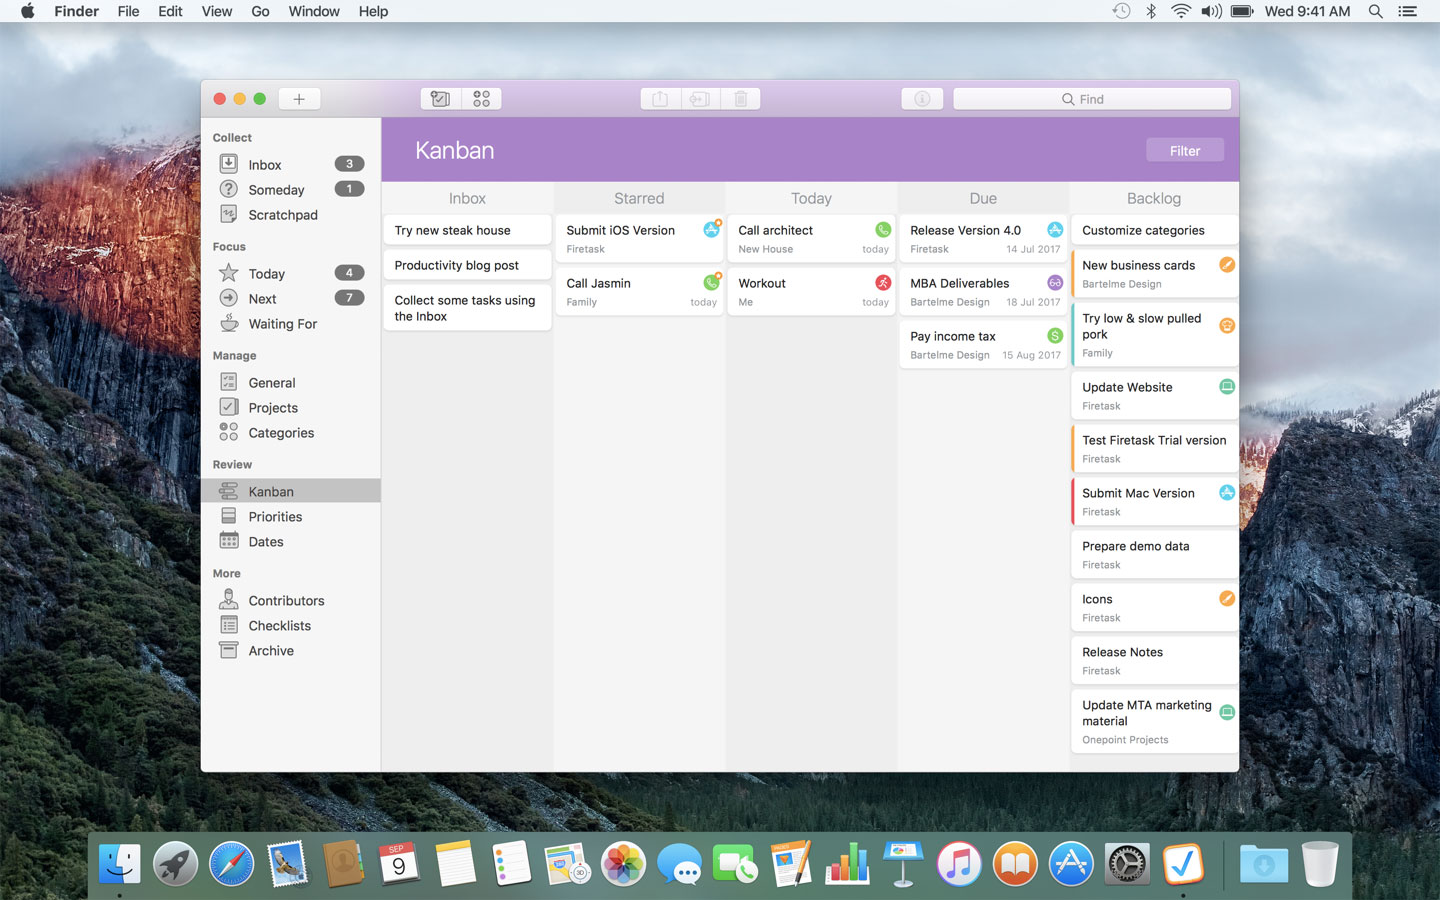Select the four-circle icon in the top toolbar

pyautogui.click(x=482, y=99)
